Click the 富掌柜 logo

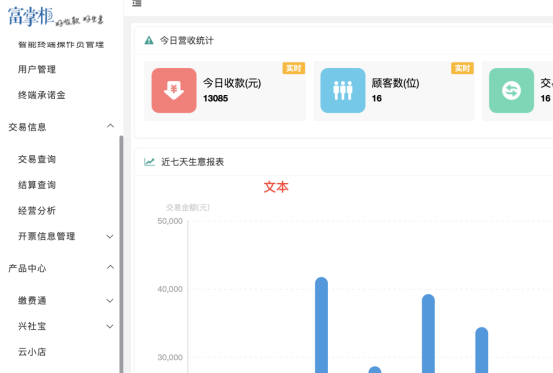point(55,16)
